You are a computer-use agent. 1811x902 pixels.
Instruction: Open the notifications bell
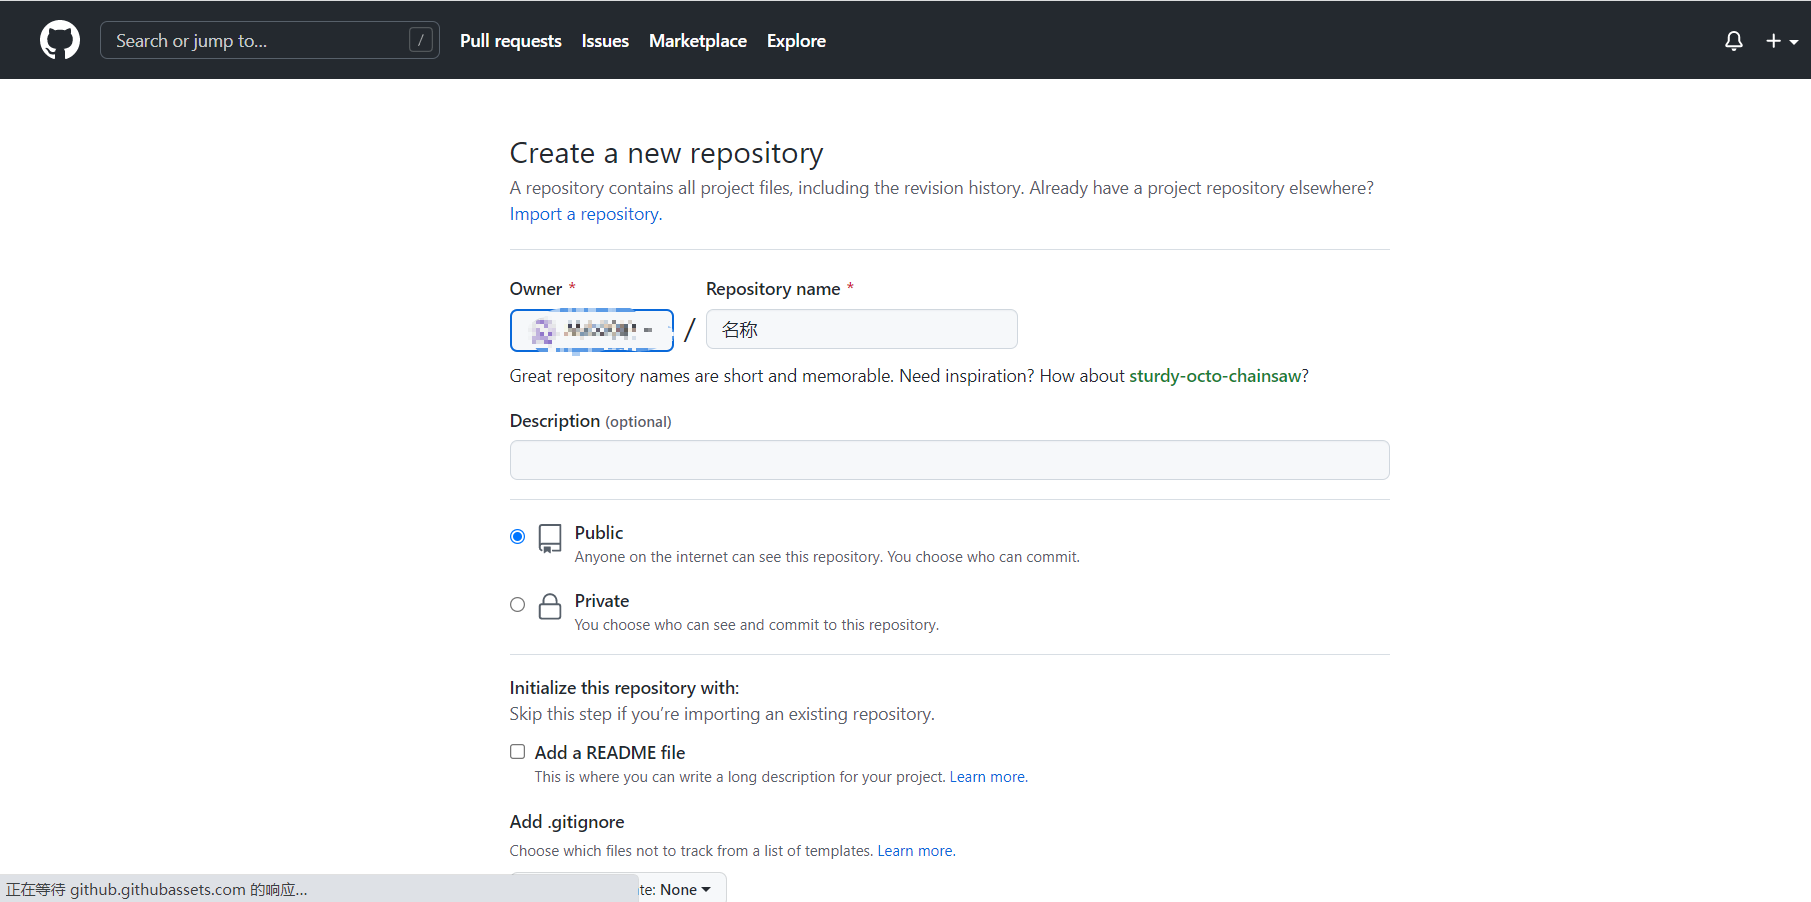click(x=1733, y=41)
